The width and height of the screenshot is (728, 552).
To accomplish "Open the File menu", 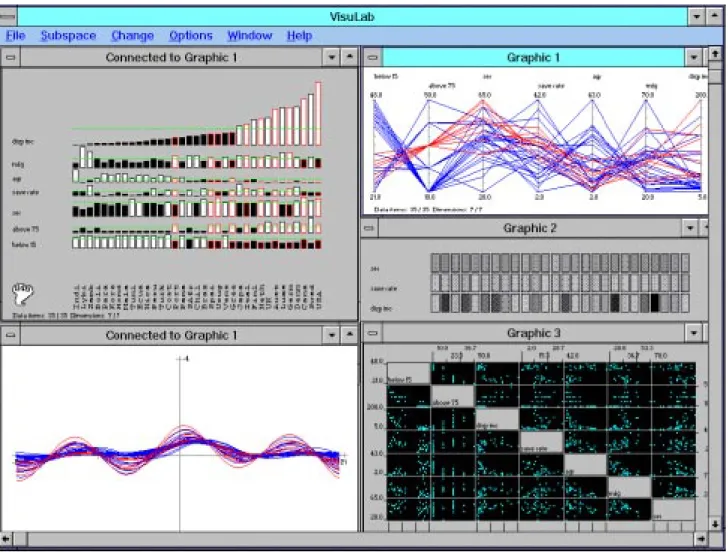I will pyautogui.click(x=16, y=36).
